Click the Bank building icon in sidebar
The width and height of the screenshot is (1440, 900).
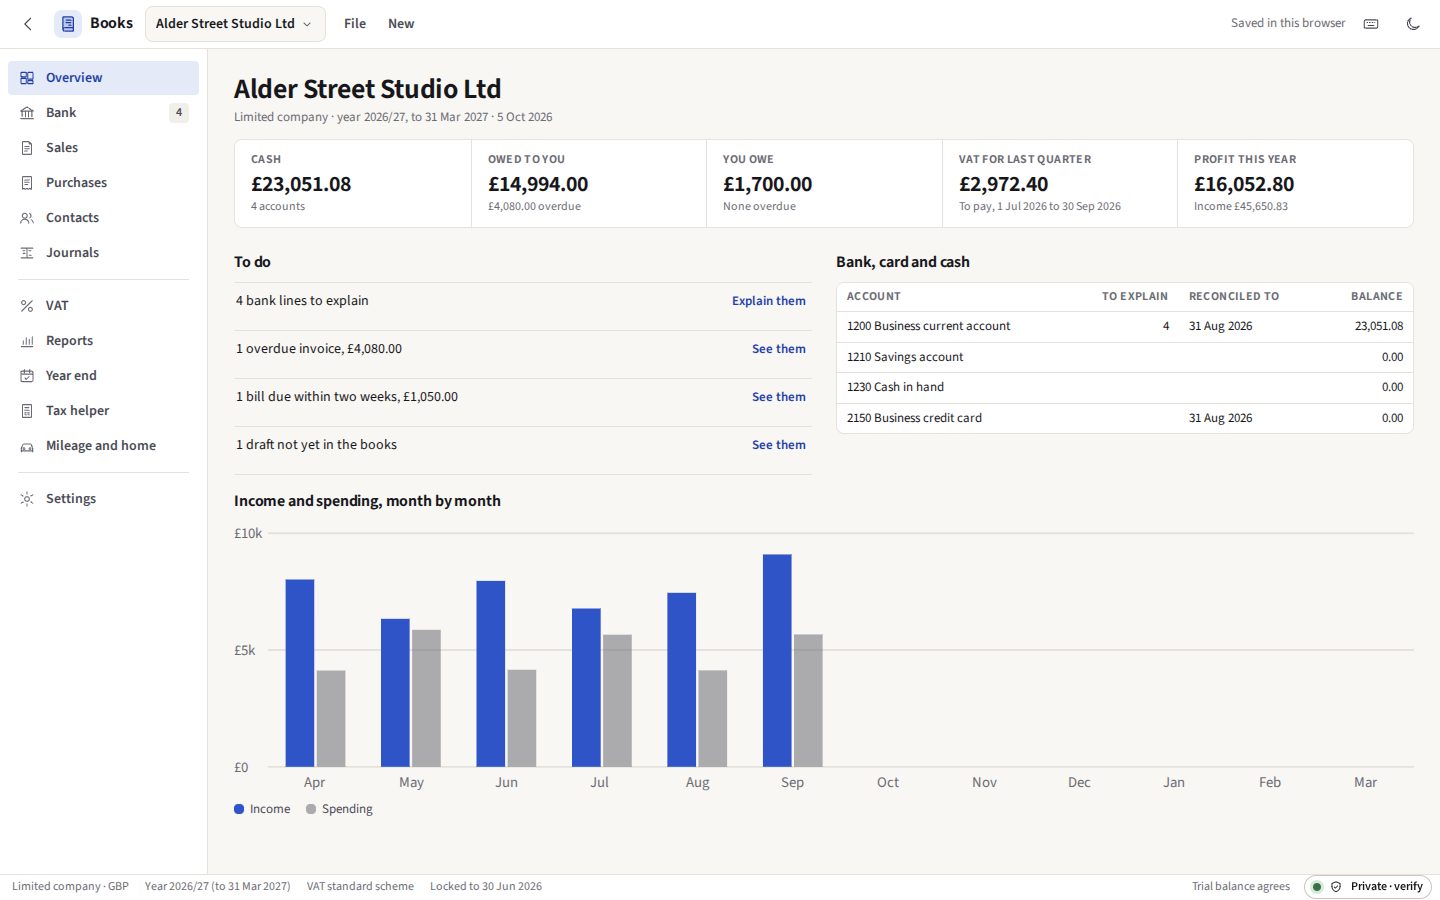pos(27,113)
